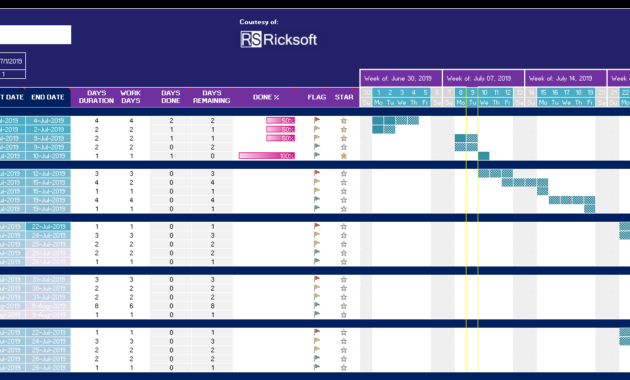Screen dimensions: 630x380
Task: Click the Gantt bar in the 12-Jul-2019 row
Action: point(495,174)
